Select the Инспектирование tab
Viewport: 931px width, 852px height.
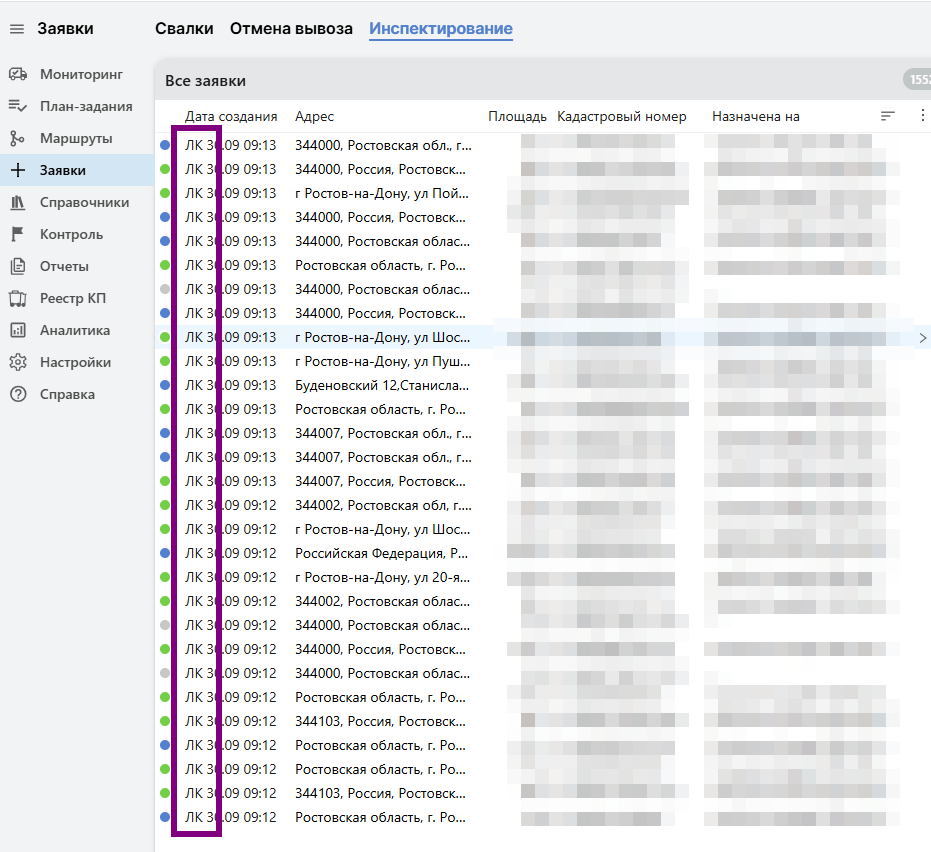pos(440,29)
